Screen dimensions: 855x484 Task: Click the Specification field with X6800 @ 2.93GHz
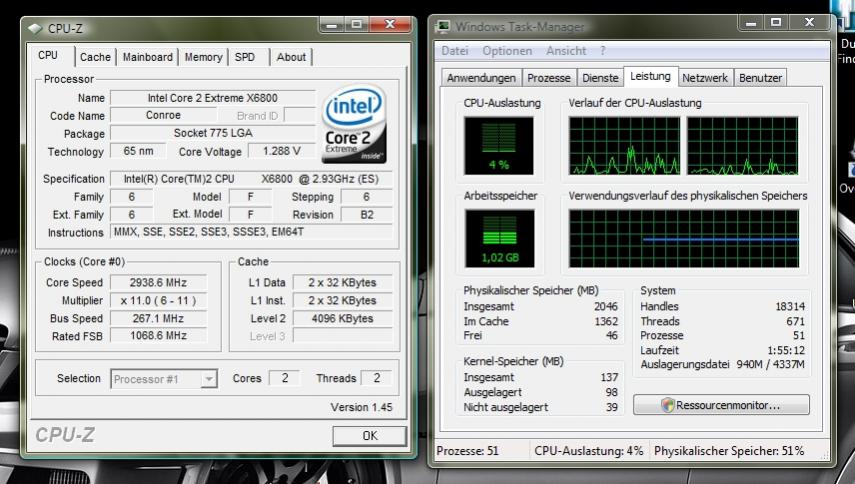click(x=251, y=179)
